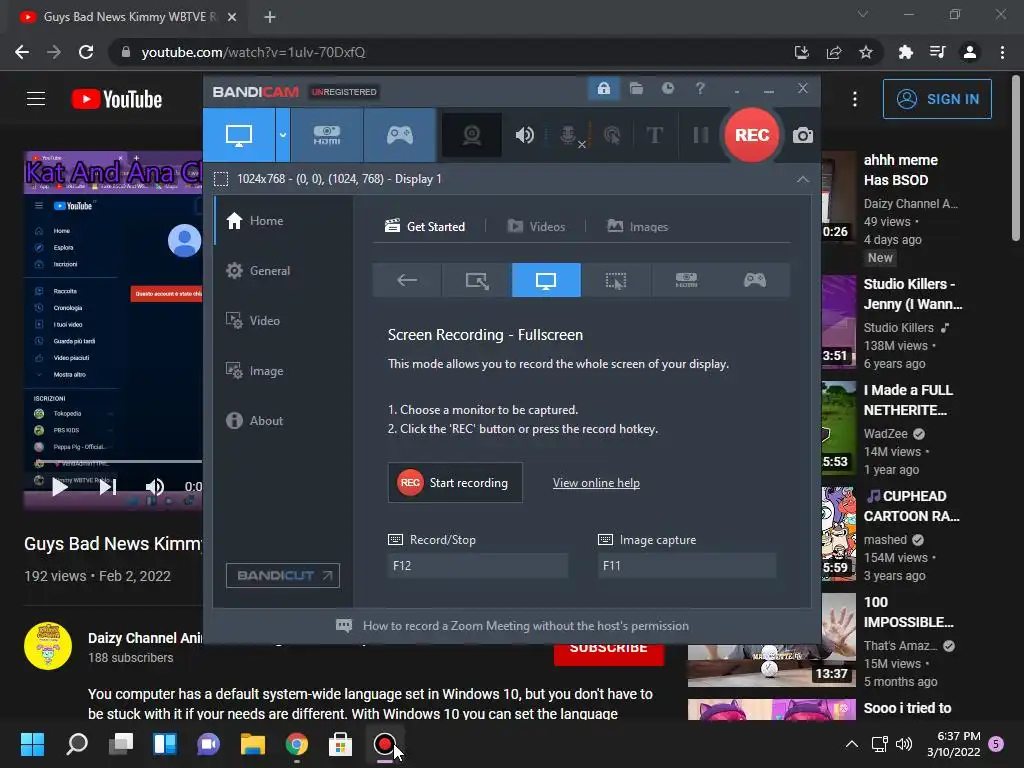Toggle the microphone recording icon

pos(569,135)
